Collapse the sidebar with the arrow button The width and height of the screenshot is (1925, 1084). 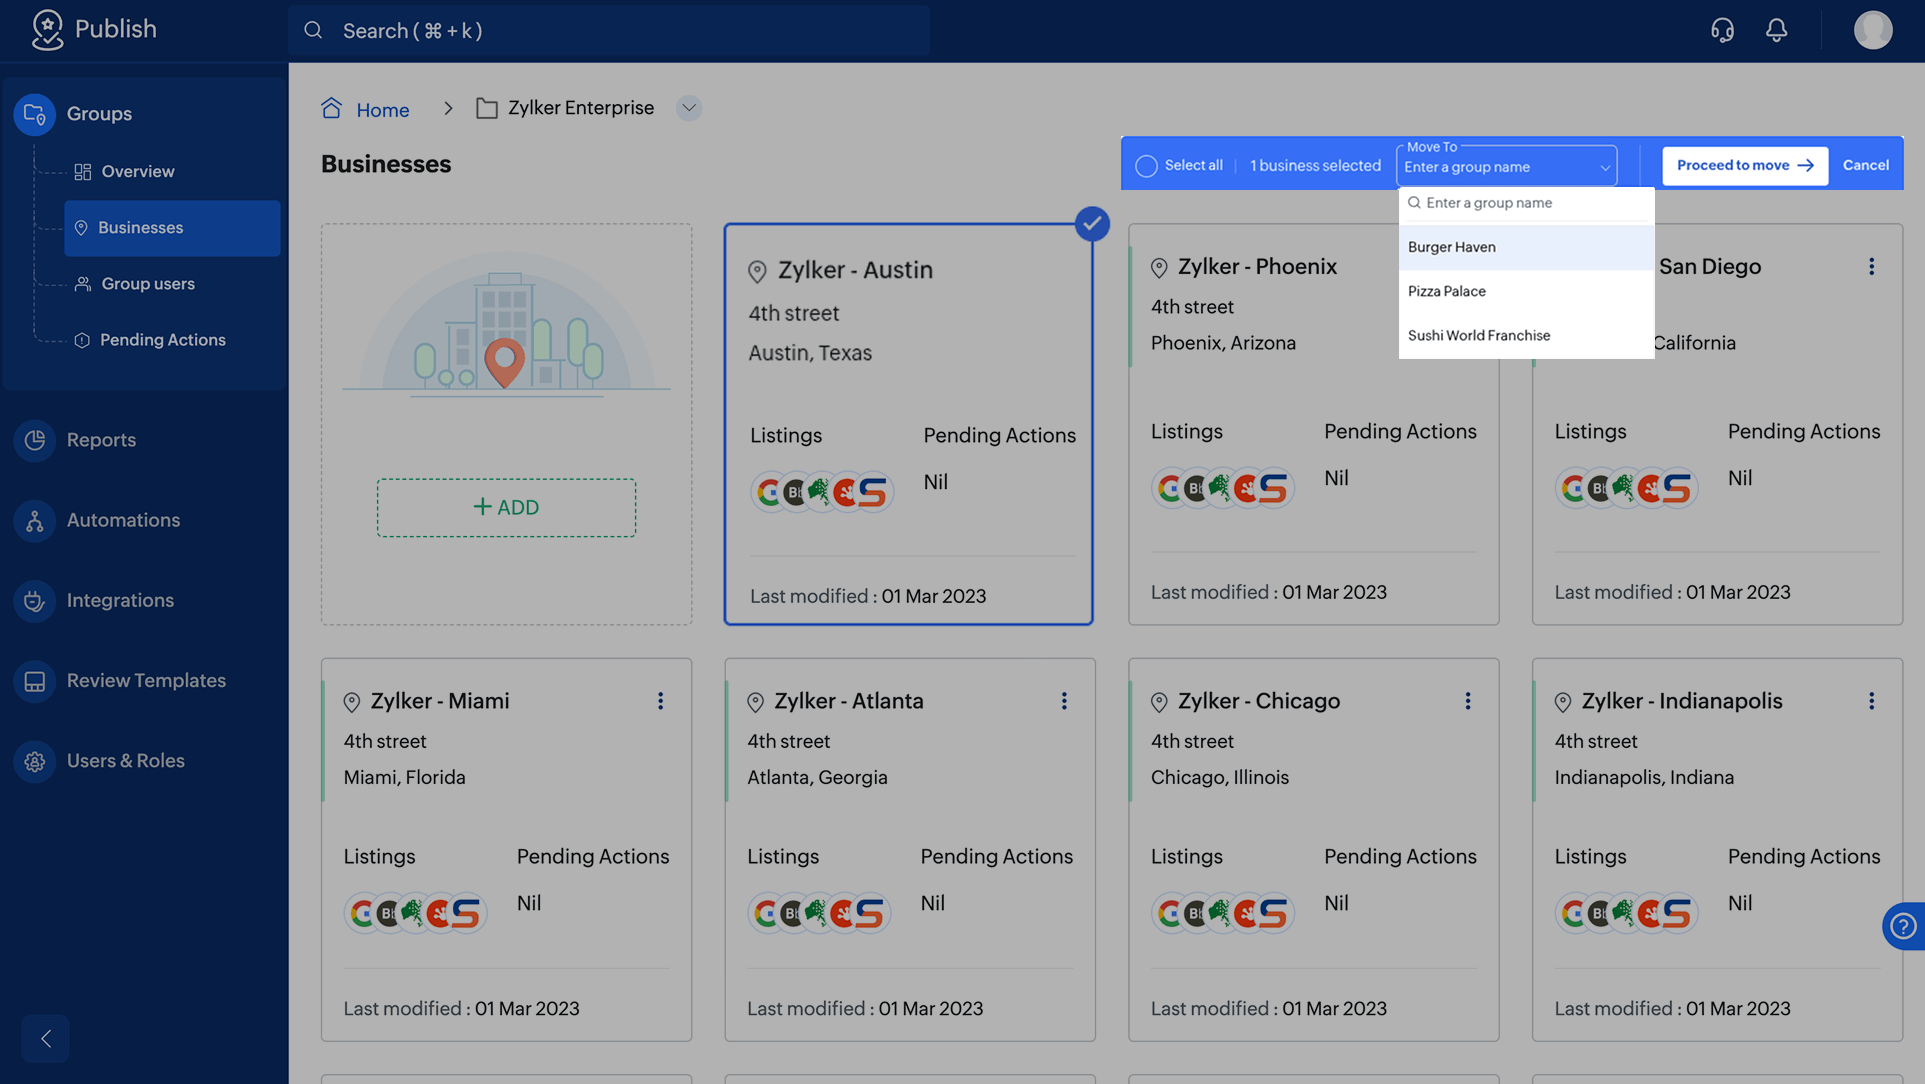coord(46,1038)
